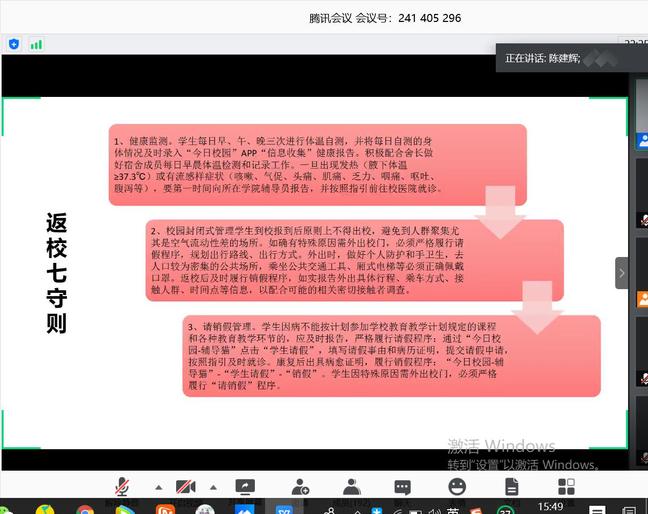Open video options arrow beside camera
Screen dimensions: 648x514
218,487
